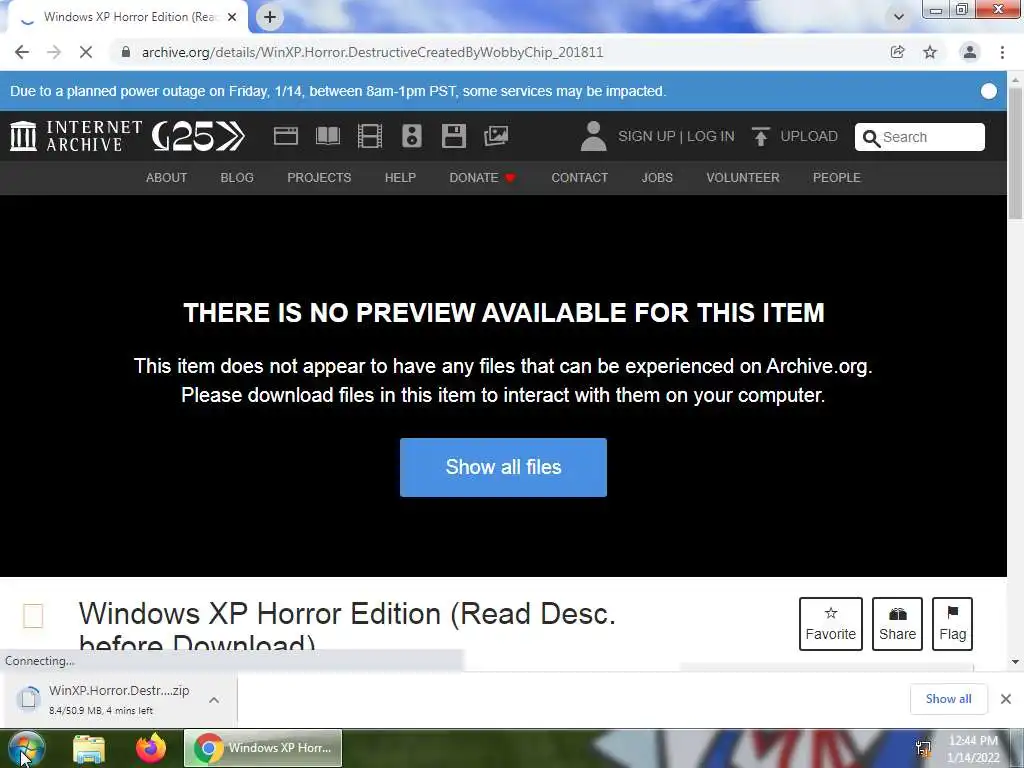Viewport: 1024px width, 768px height.
Task: Open the BLOG menu item
Action: coord(237,178)
